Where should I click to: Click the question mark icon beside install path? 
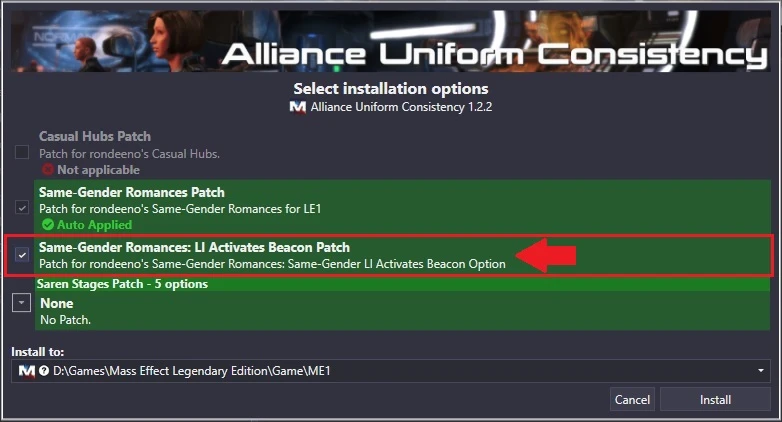point(44,371)
